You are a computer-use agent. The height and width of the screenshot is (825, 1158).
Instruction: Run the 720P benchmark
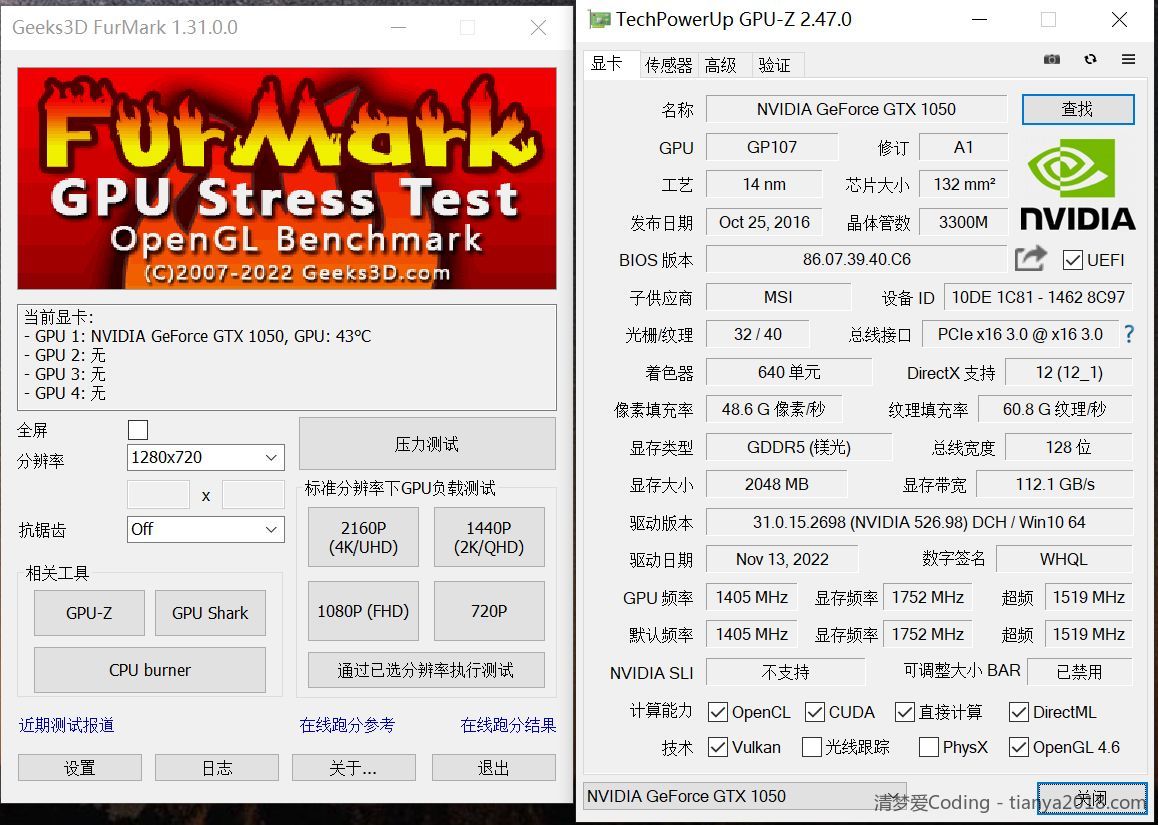click(489, 611)
